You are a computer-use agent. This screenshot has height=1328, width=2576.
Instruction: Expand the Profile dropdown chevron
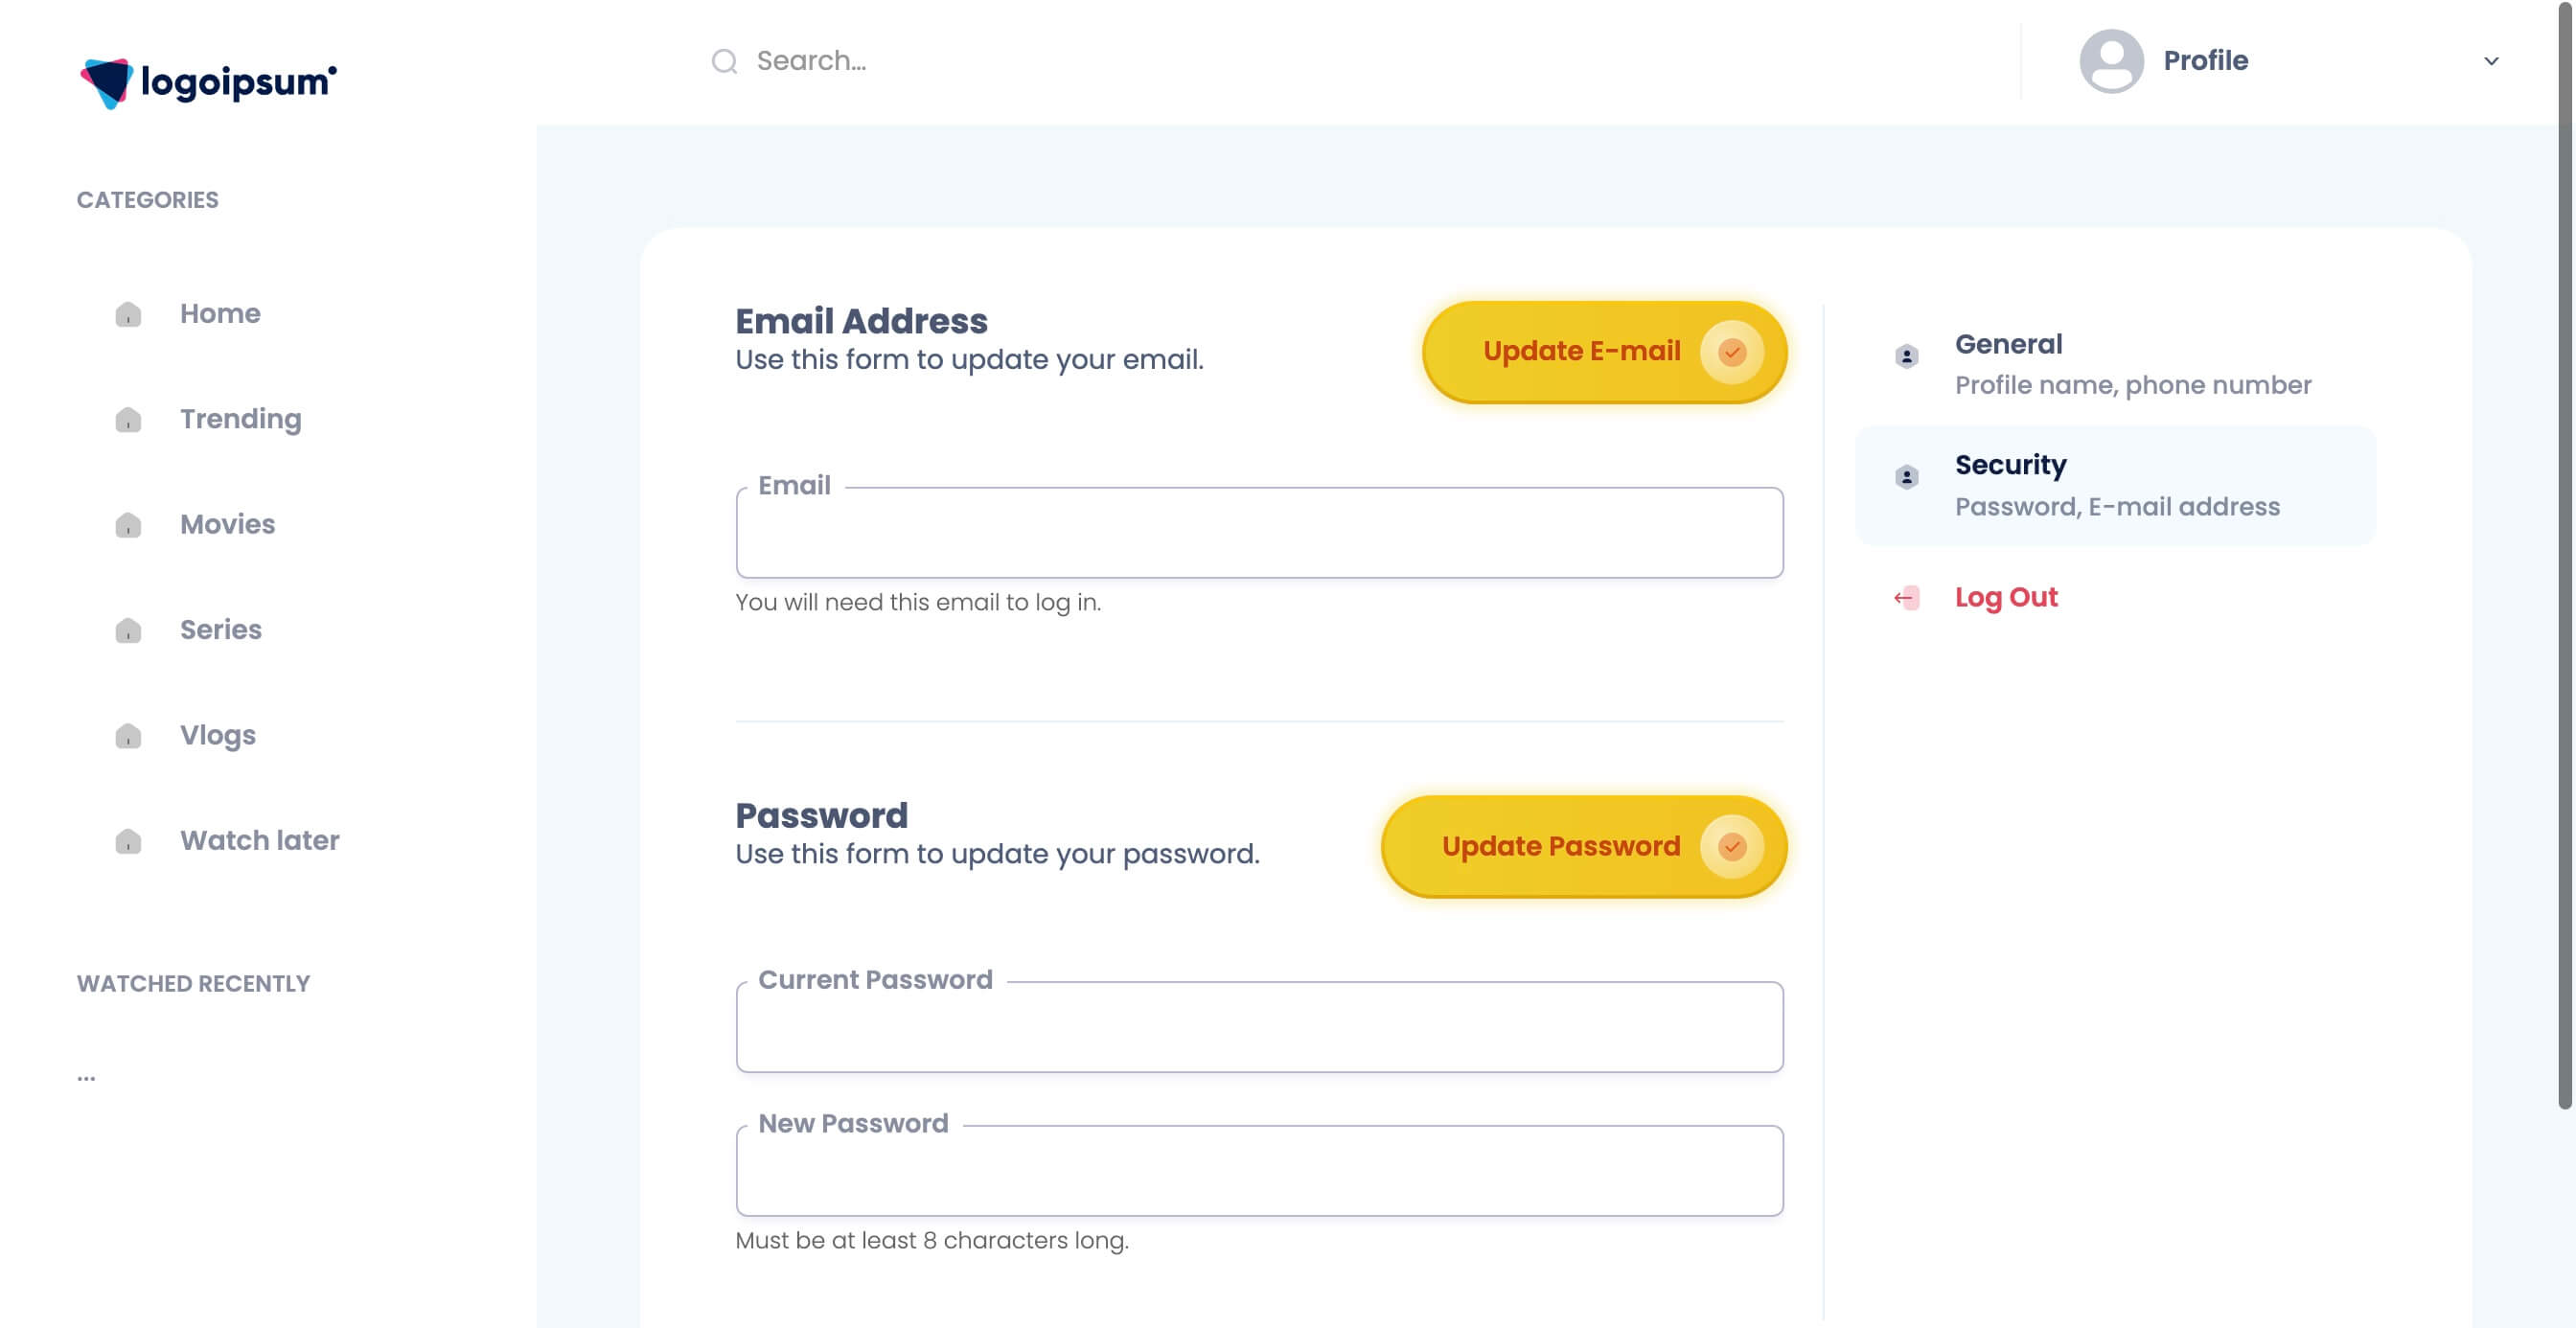(x=2491, y=61)
